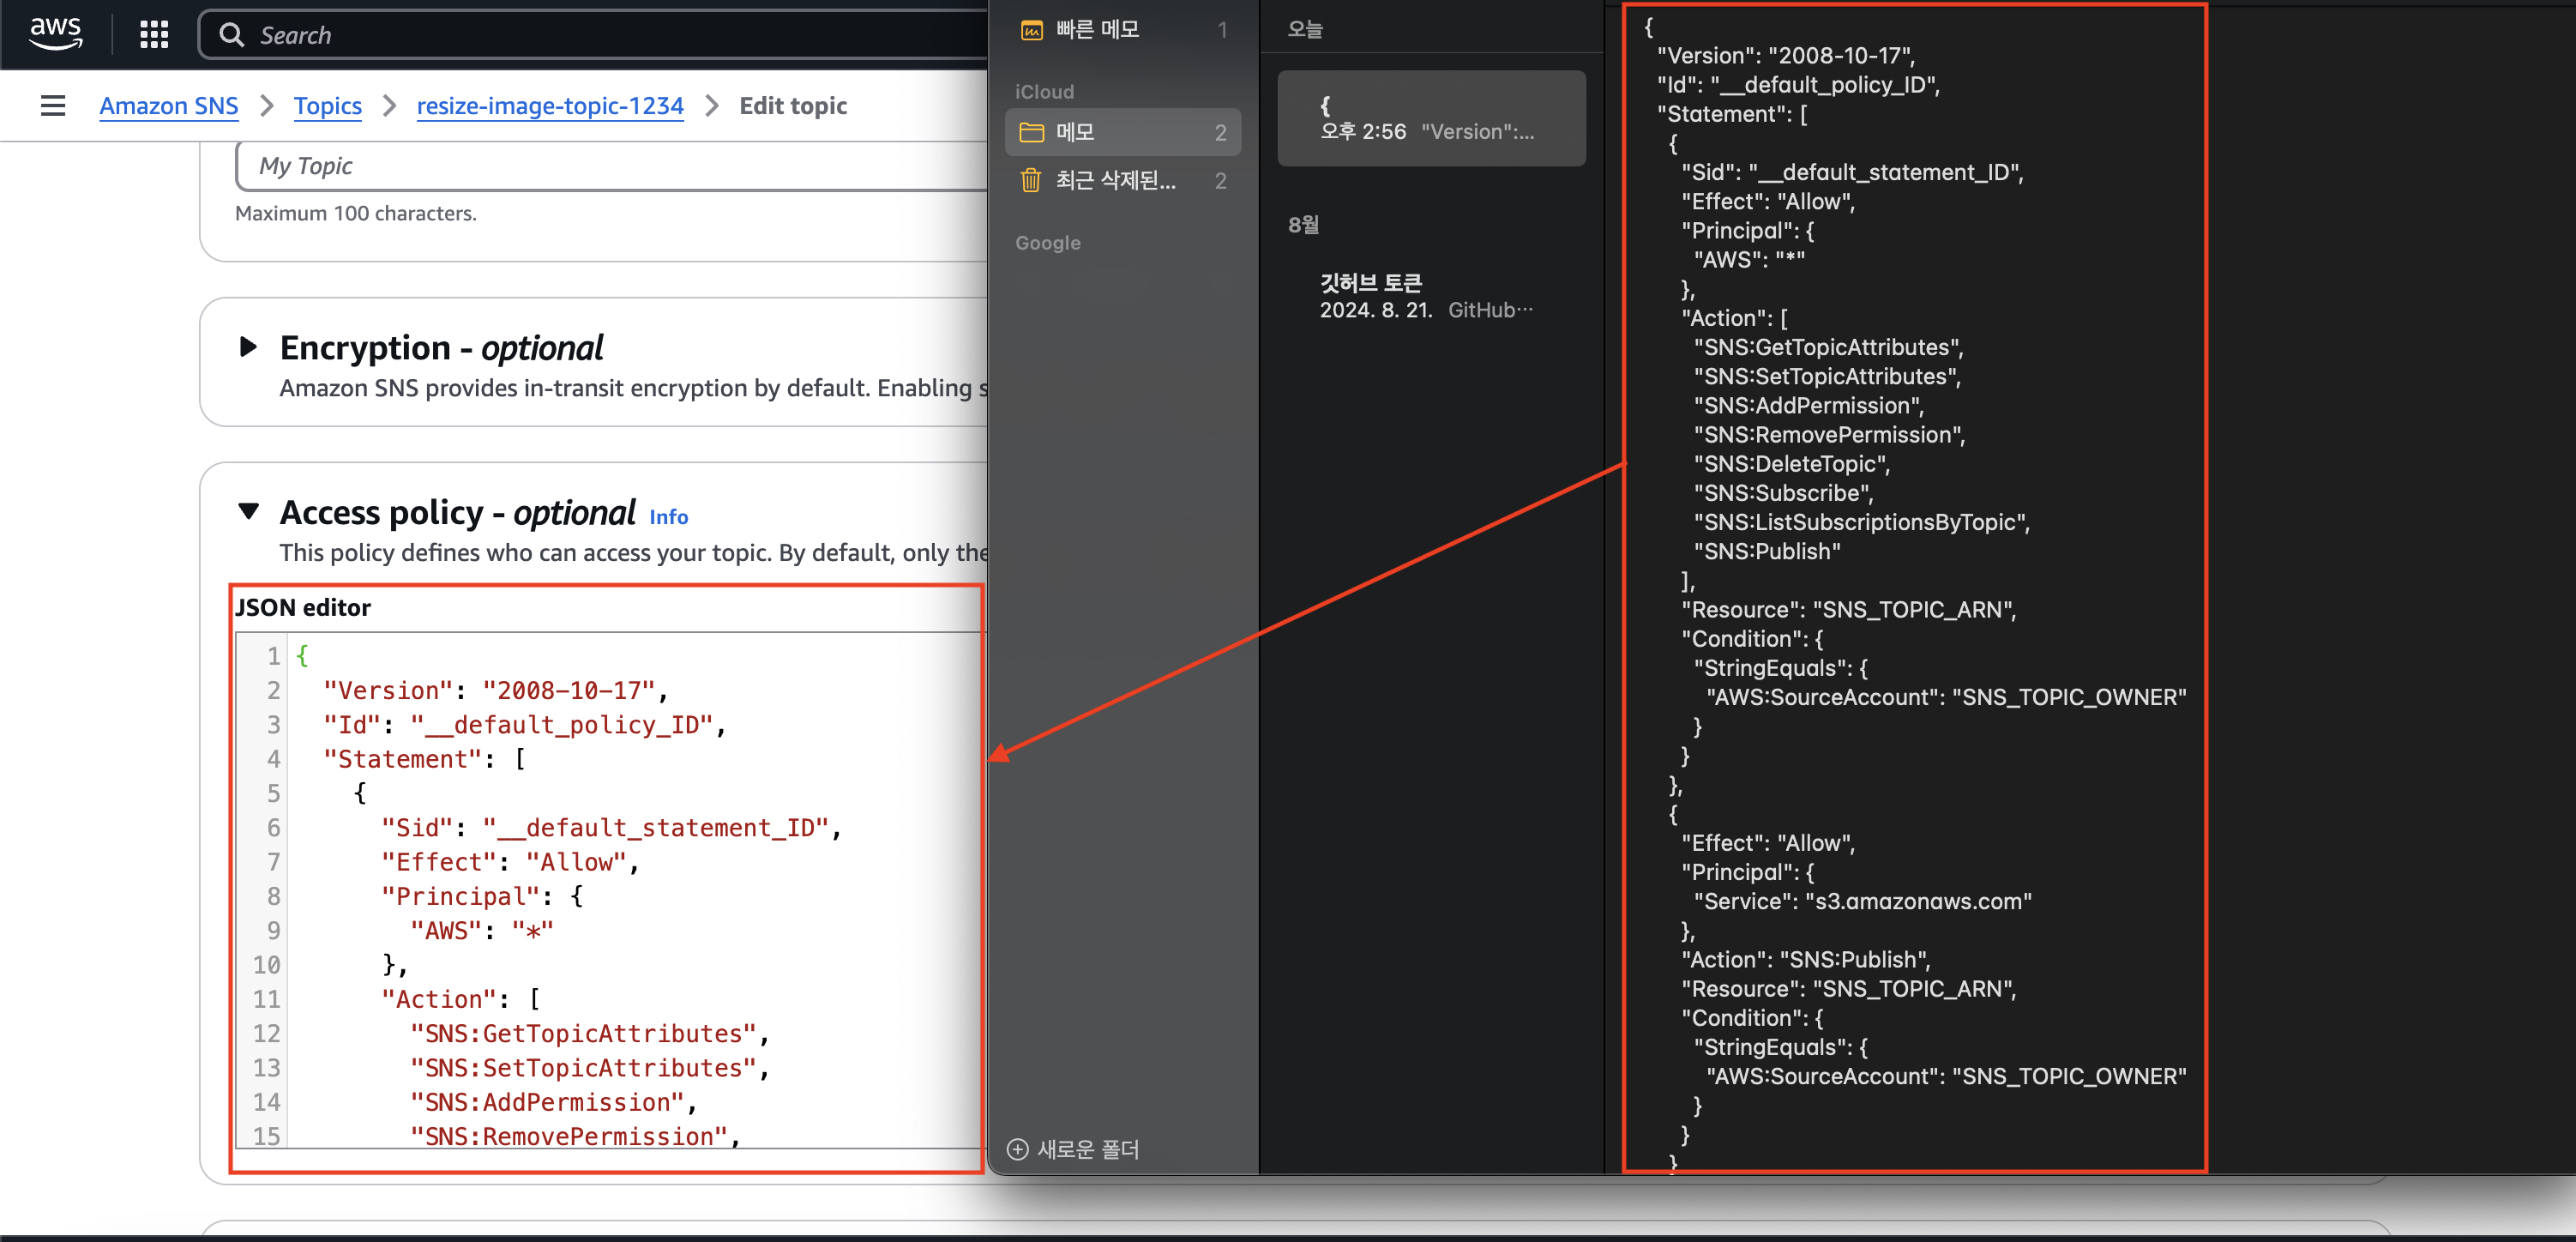Open the SNS side navigation hamburger menu
2576x1242 pixels.
[x=53, y=105]
